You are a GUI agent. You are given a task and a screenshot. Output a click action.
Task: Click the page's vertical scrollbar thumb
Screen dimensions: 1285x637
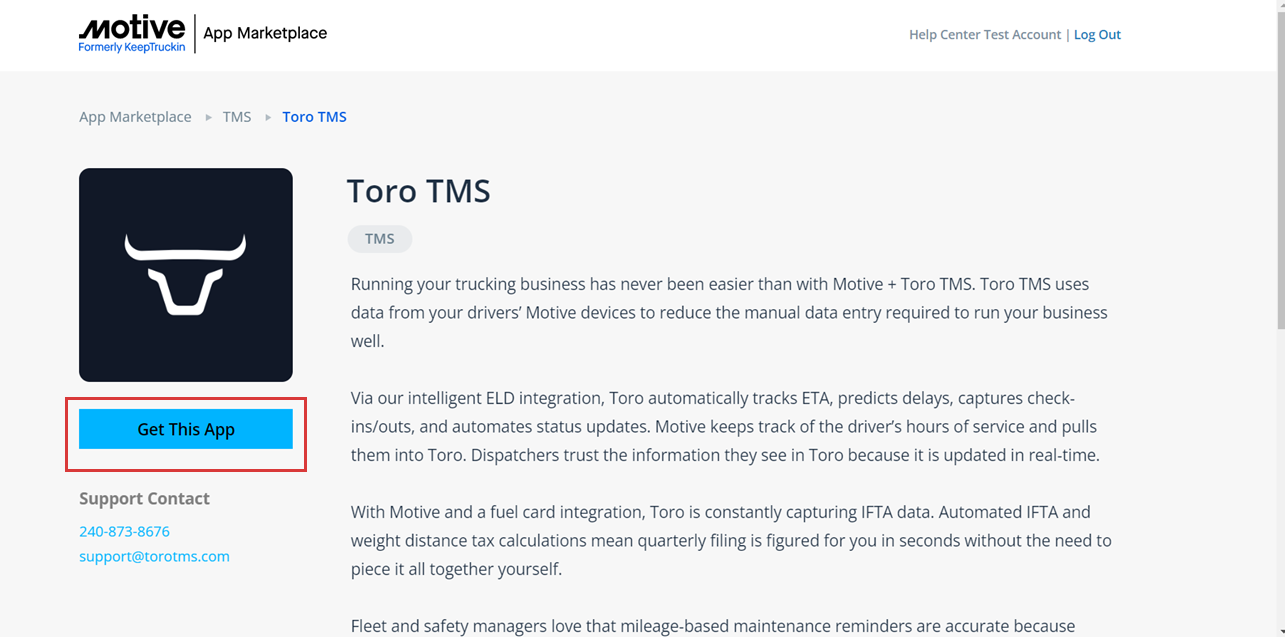point(1279,170)
